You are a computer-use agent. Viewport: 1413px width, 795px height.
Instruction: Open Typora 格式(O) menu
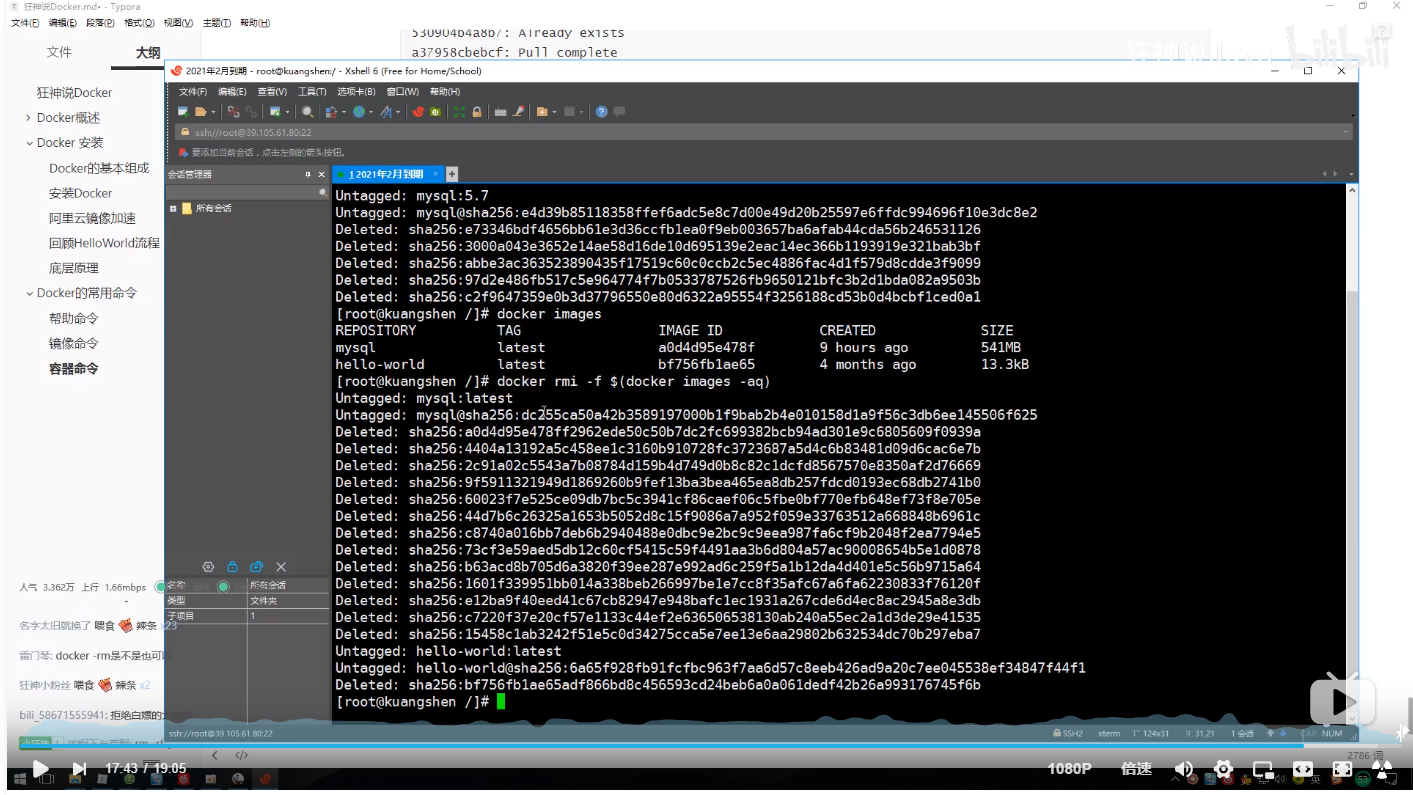click(x=139, y=23)
